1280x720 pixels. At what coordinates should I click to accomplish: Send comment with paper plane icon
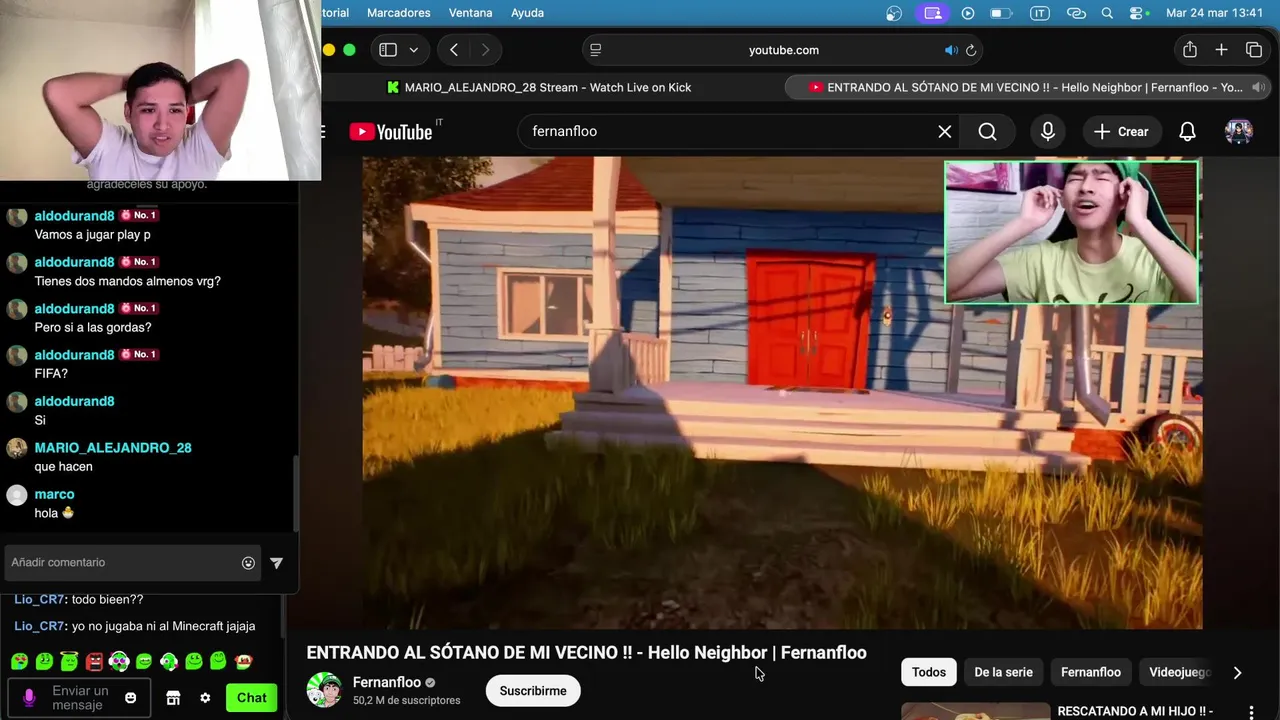click(277, 563)
